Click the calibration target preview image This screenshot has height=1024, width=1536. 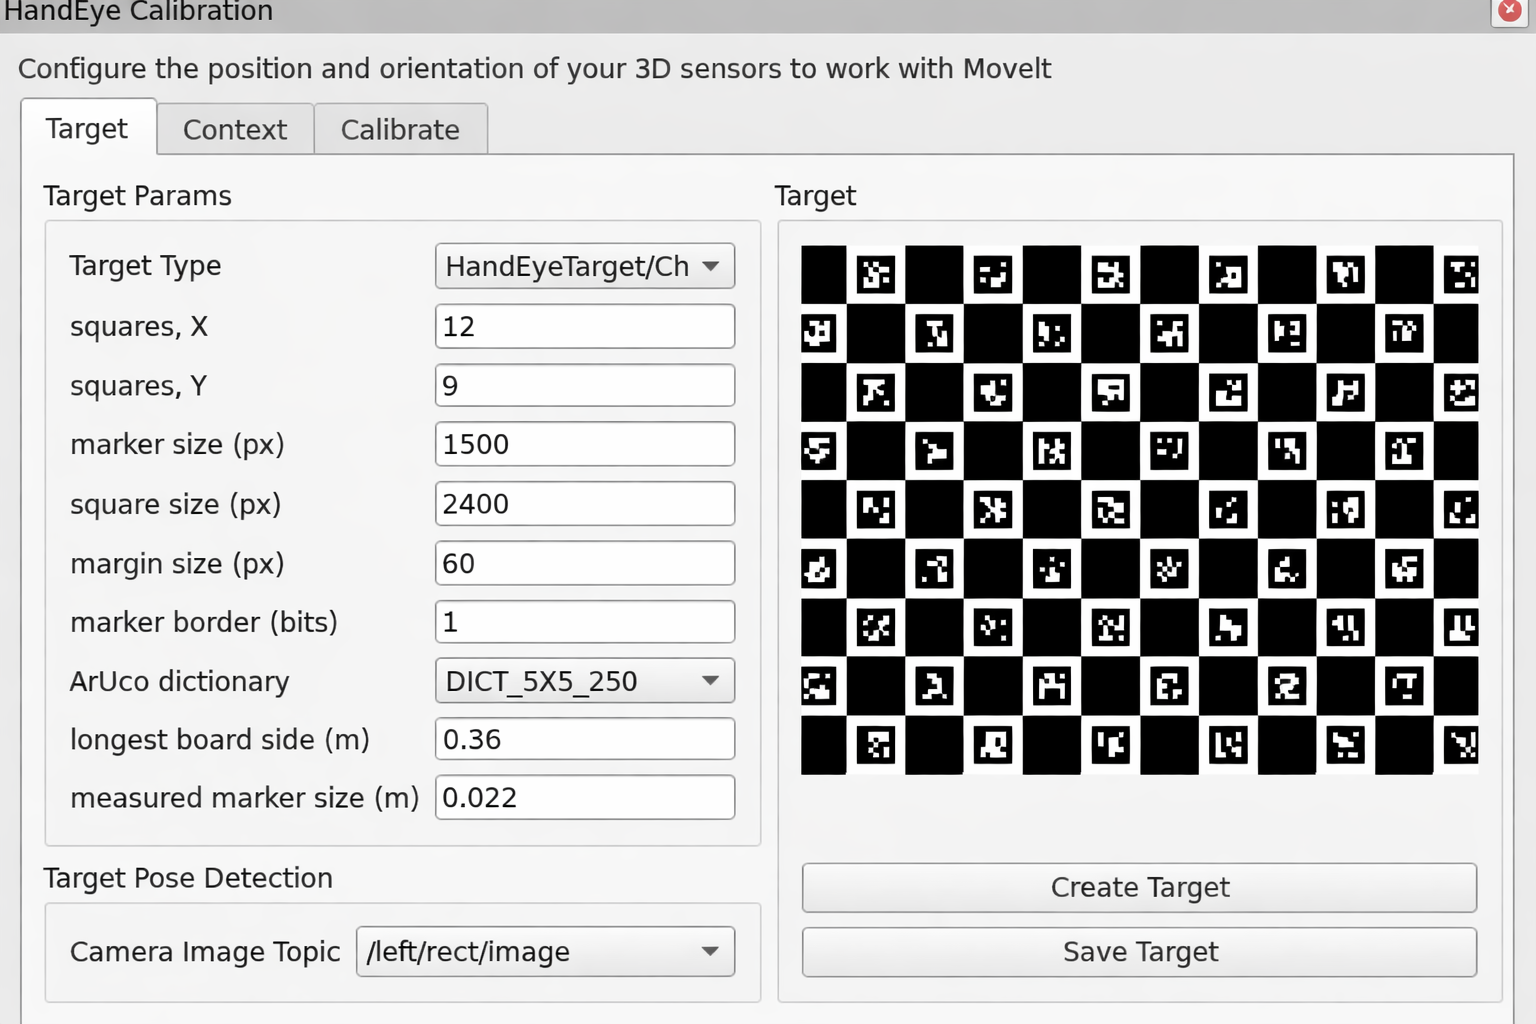(x=1139, y=507)
